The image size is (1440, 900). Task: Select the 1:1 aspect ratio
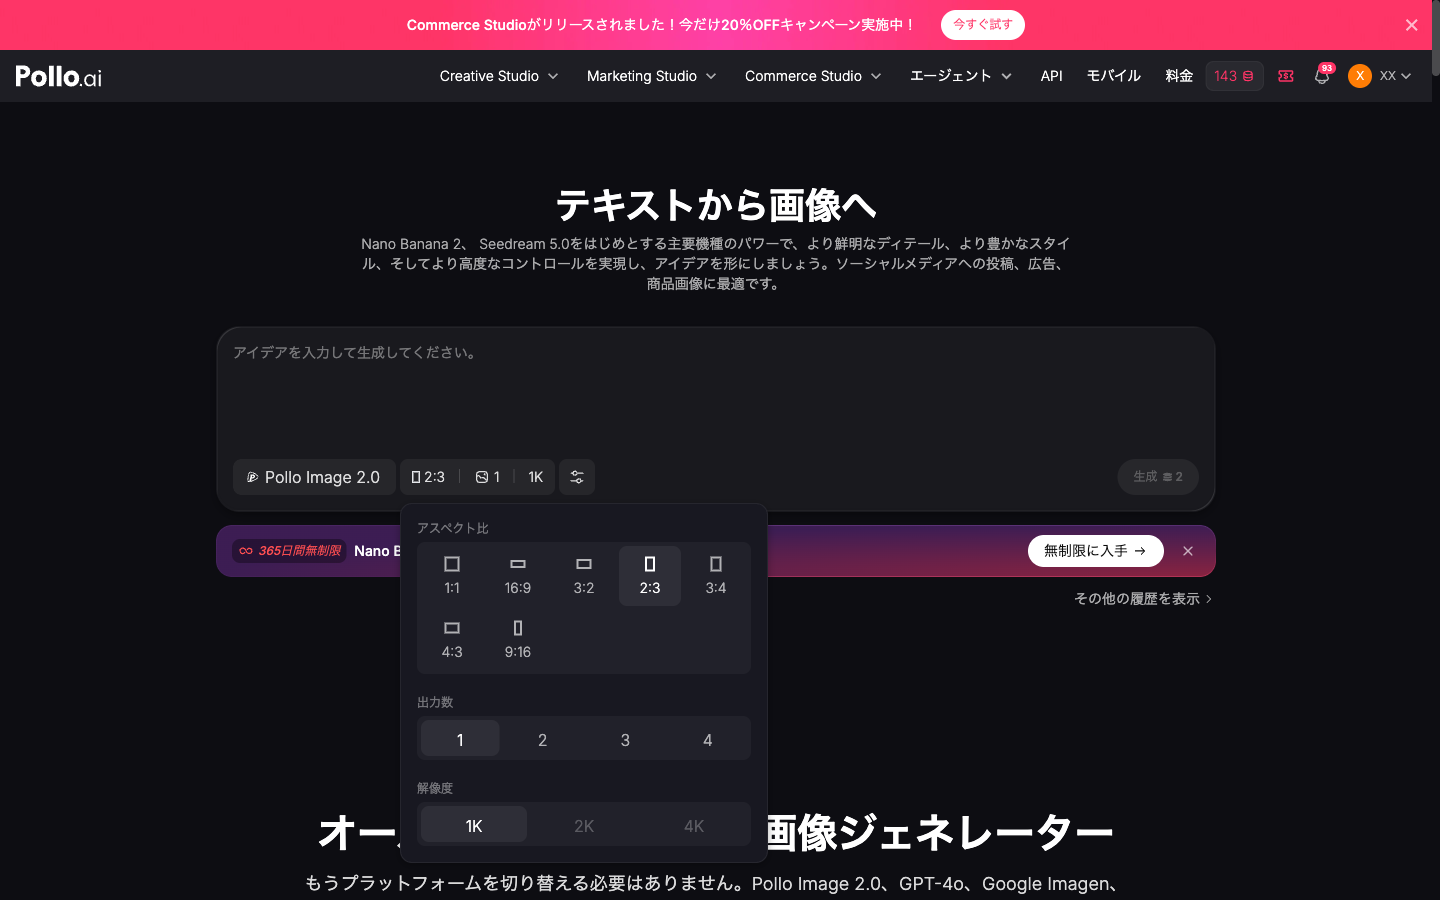[x=452, y=576]
